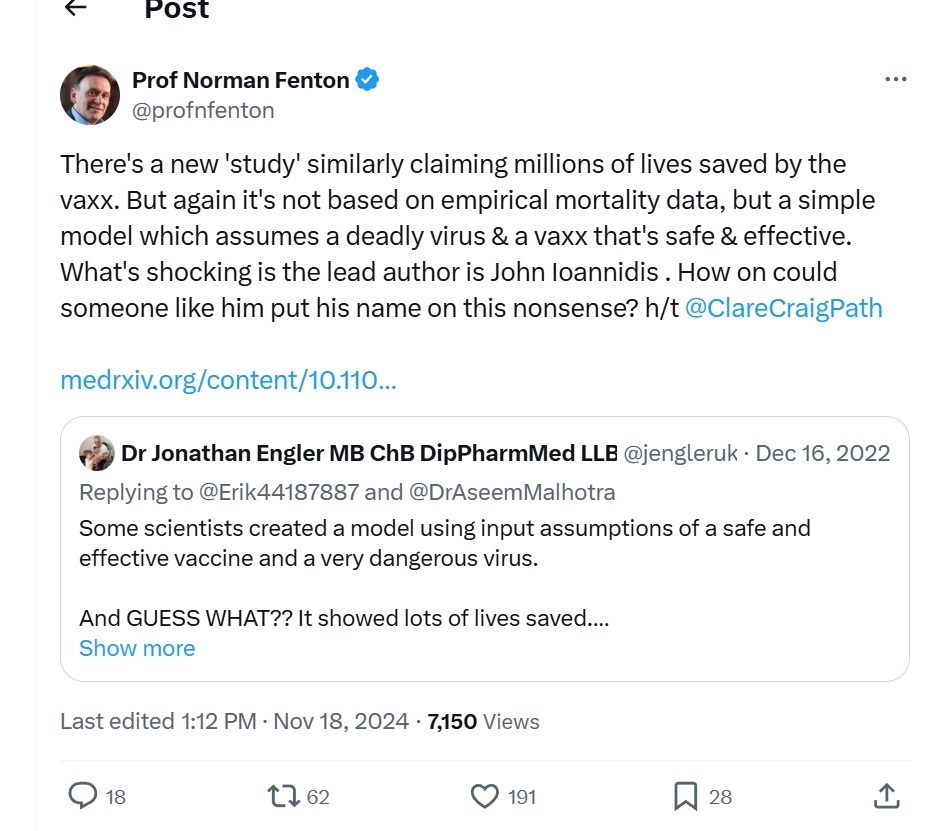Click the back arrow icon
Image resolution: width=934 pixels, height=831 pixels.
tap(75, 8)
